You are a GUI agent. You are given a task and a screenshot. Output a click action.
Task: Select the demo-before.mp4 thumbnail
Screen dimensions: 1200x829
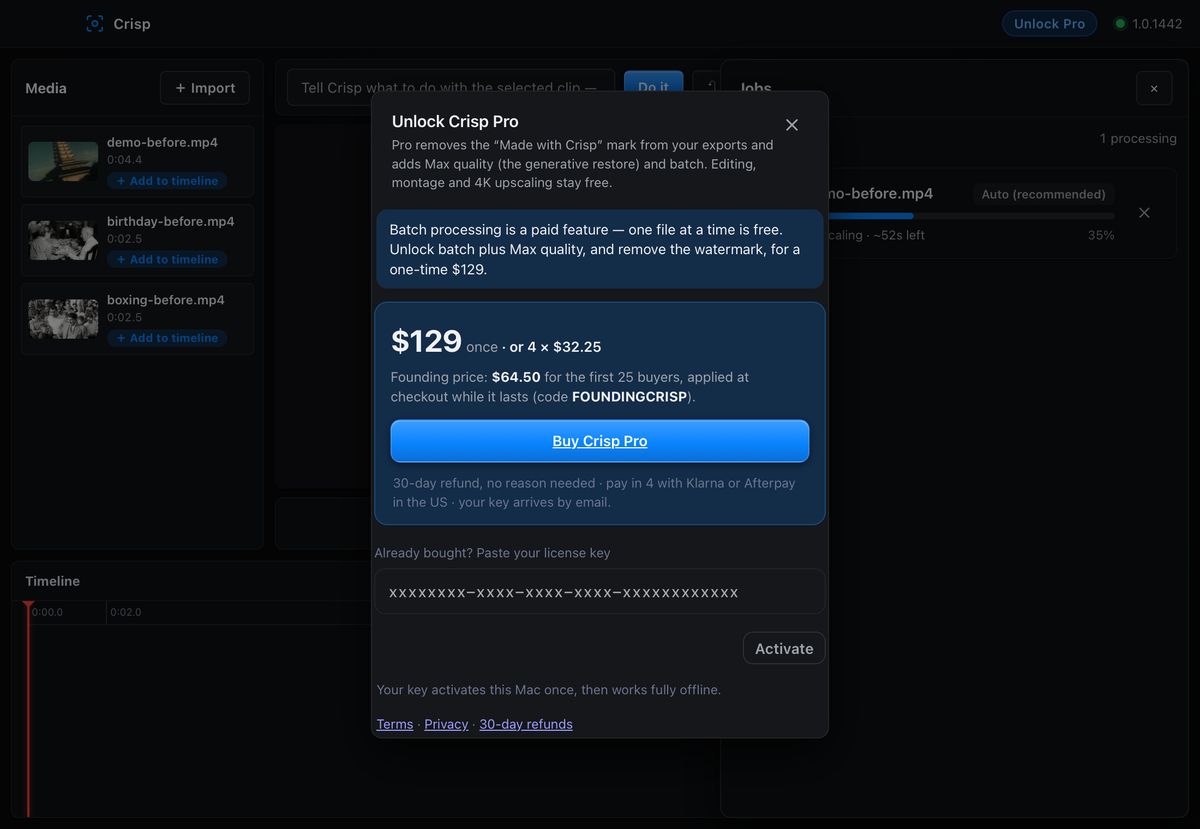click(63, 161)
